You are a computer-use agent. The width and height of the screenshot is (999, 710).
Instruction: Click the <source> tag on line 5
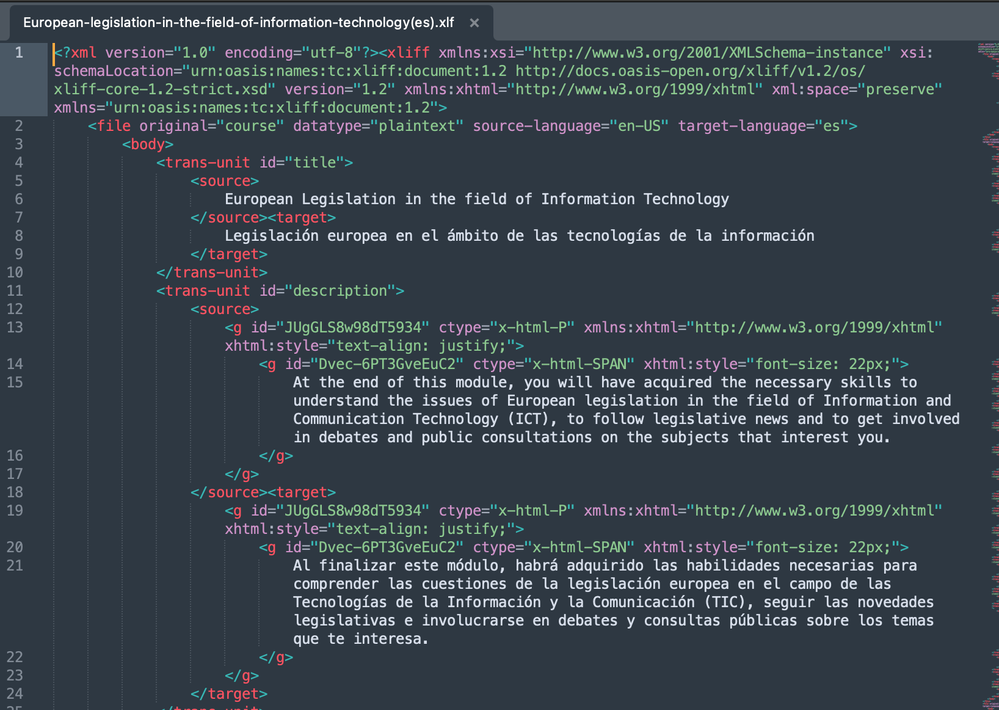tap(224, 181)
